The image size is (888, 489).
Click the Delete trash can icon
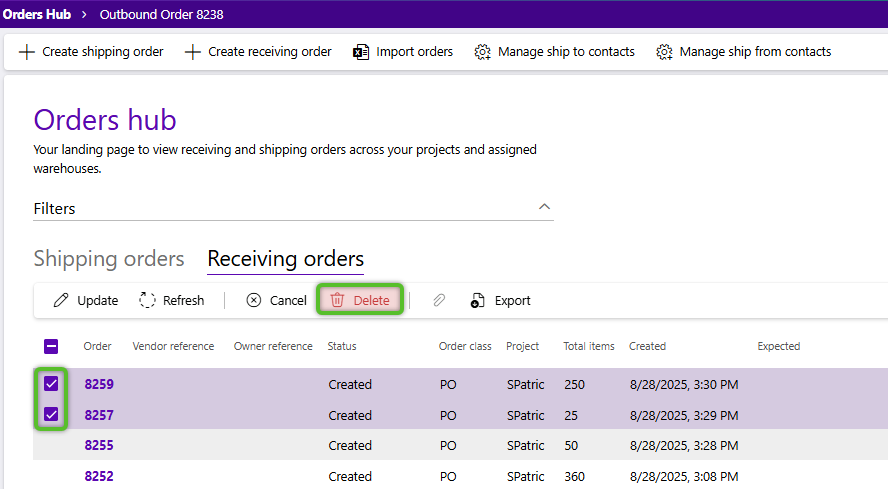[x=338, y=300]
